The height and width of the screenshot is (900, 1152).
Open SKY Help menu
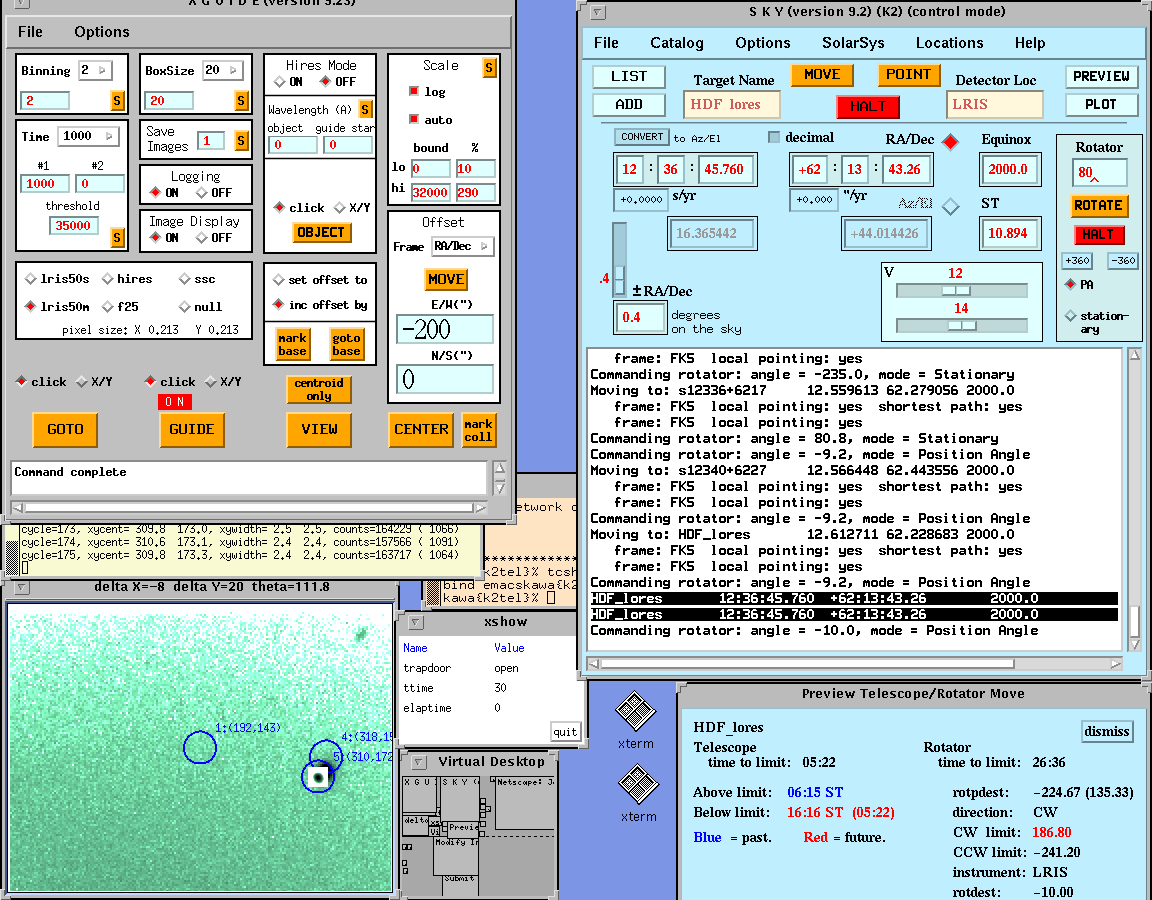[1029, 43]
